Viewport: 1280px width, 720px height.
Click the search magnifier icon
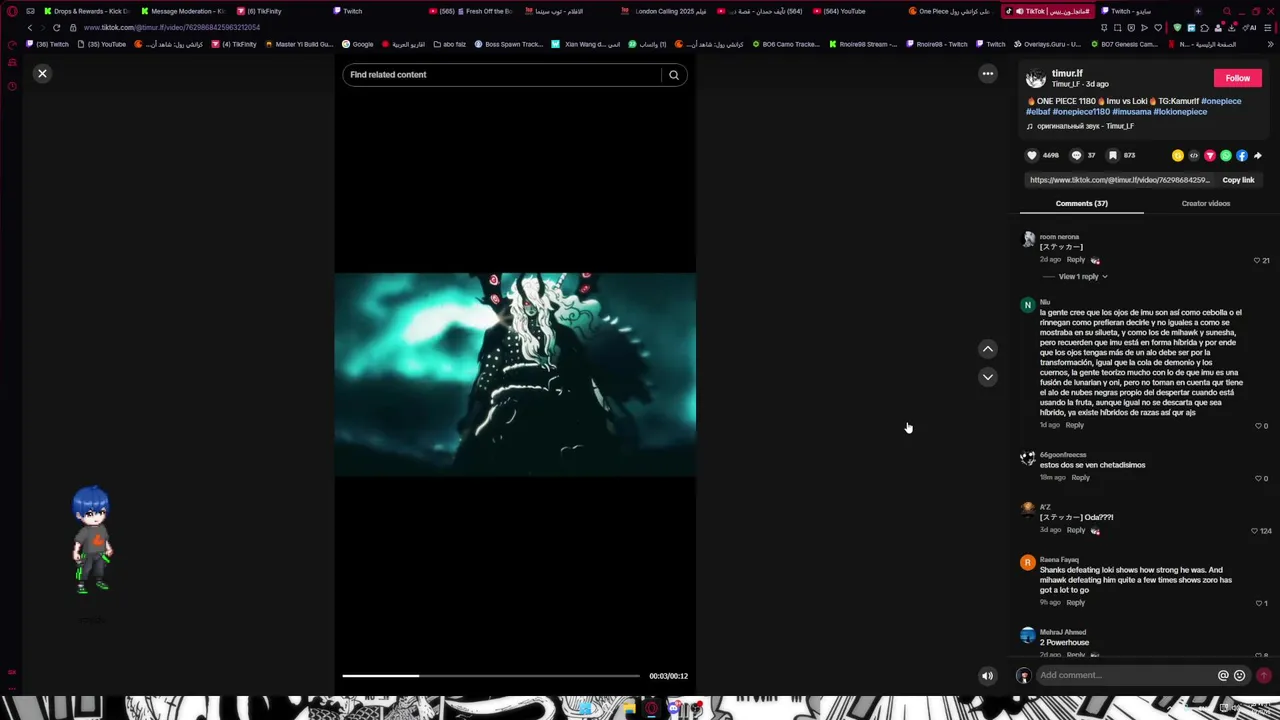click(674, 75)
